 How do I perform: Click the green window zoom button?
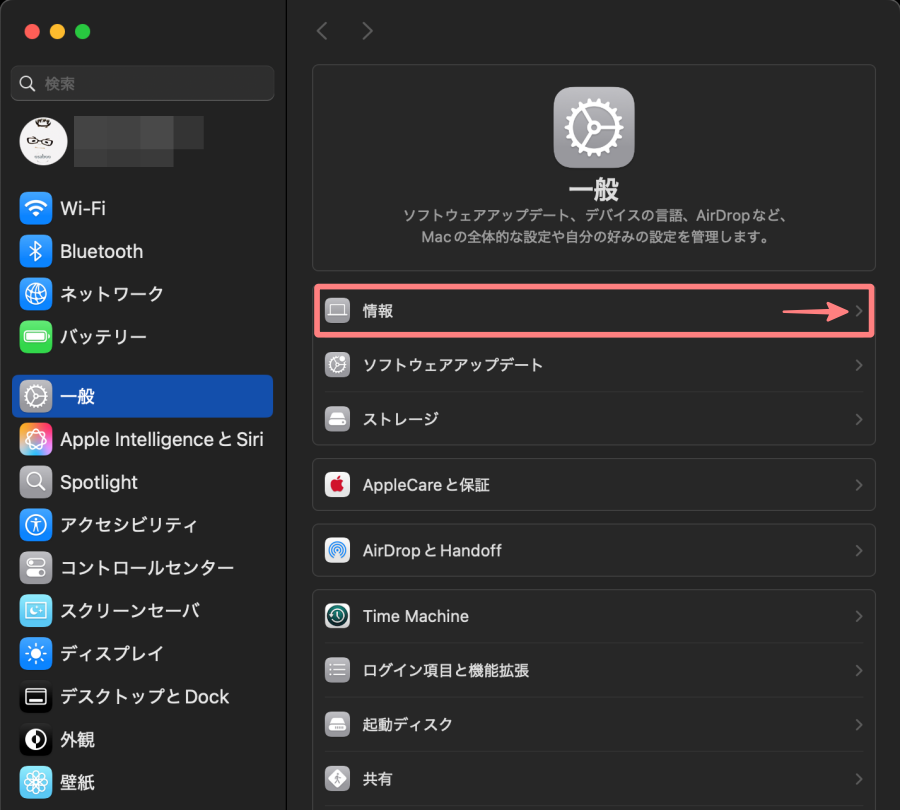coord(83,32)
